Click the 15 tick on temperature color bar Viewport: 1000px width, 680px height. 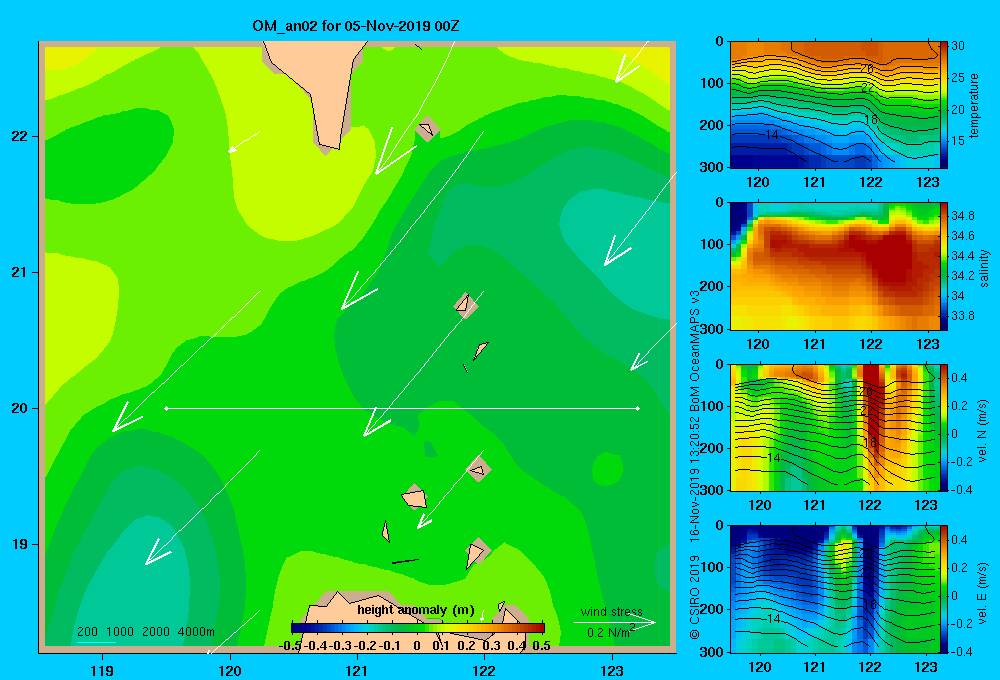[x=958, y=141]
